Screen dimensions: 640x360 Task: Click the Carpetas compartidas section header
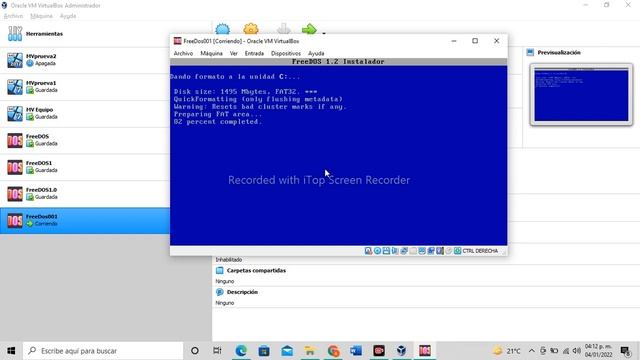pyautogui.click(x=256, y=271)
